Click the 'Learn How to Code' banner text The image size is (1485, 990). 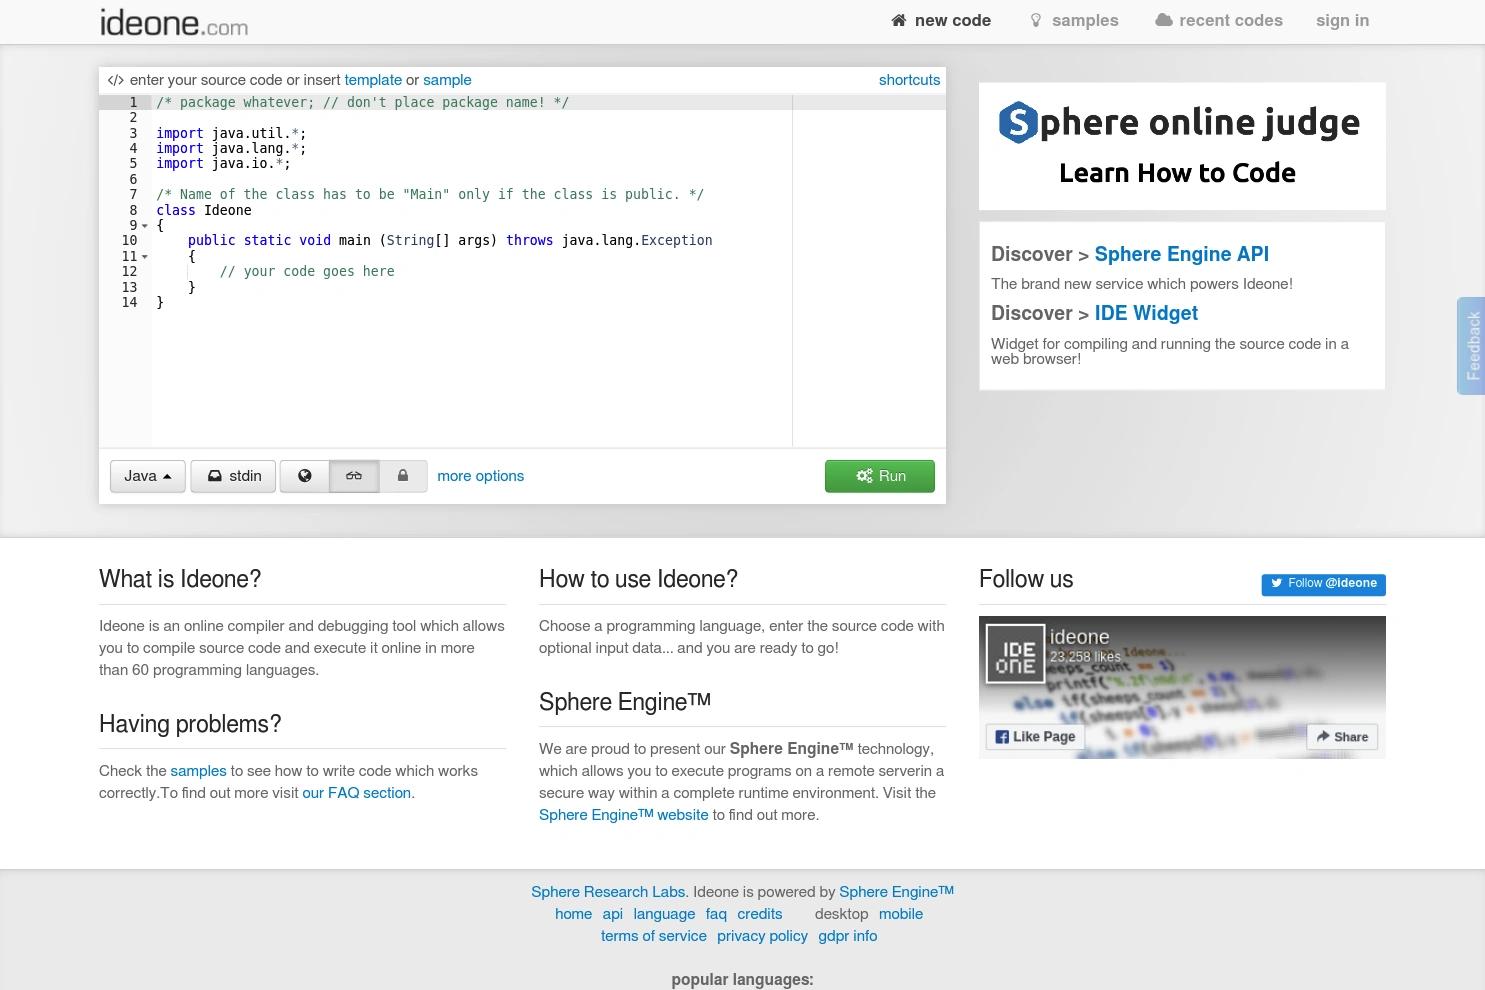[1177, 173]
